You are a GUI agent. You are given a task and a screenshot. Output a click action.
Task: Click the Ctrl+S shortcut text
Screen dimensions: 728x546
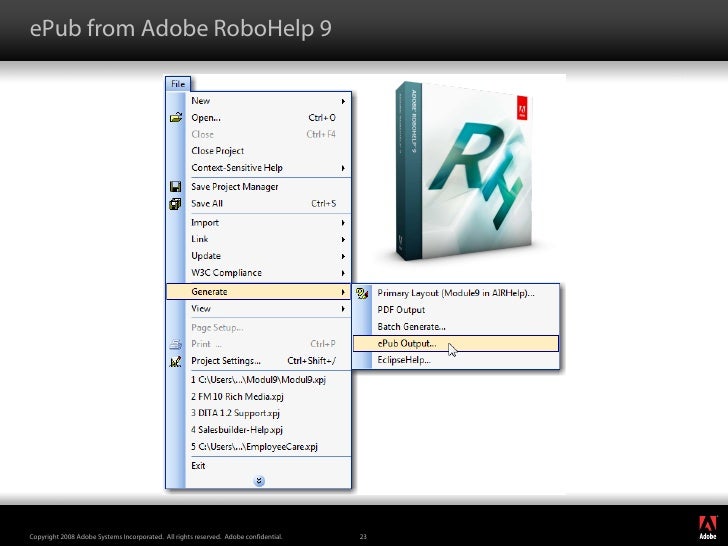pos(324,204)
